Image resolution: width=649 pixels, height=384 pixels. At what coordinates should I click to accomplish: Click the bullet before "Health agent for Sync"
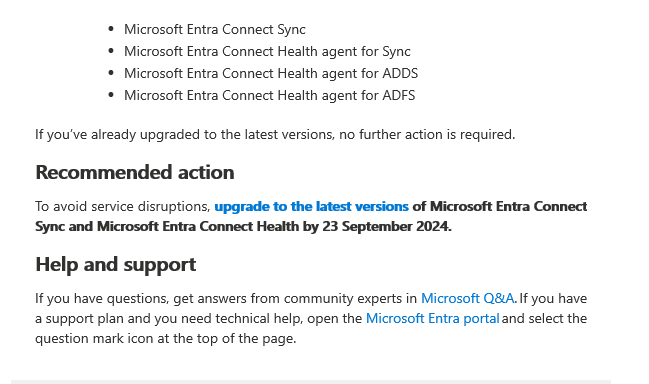coord(111,50)
